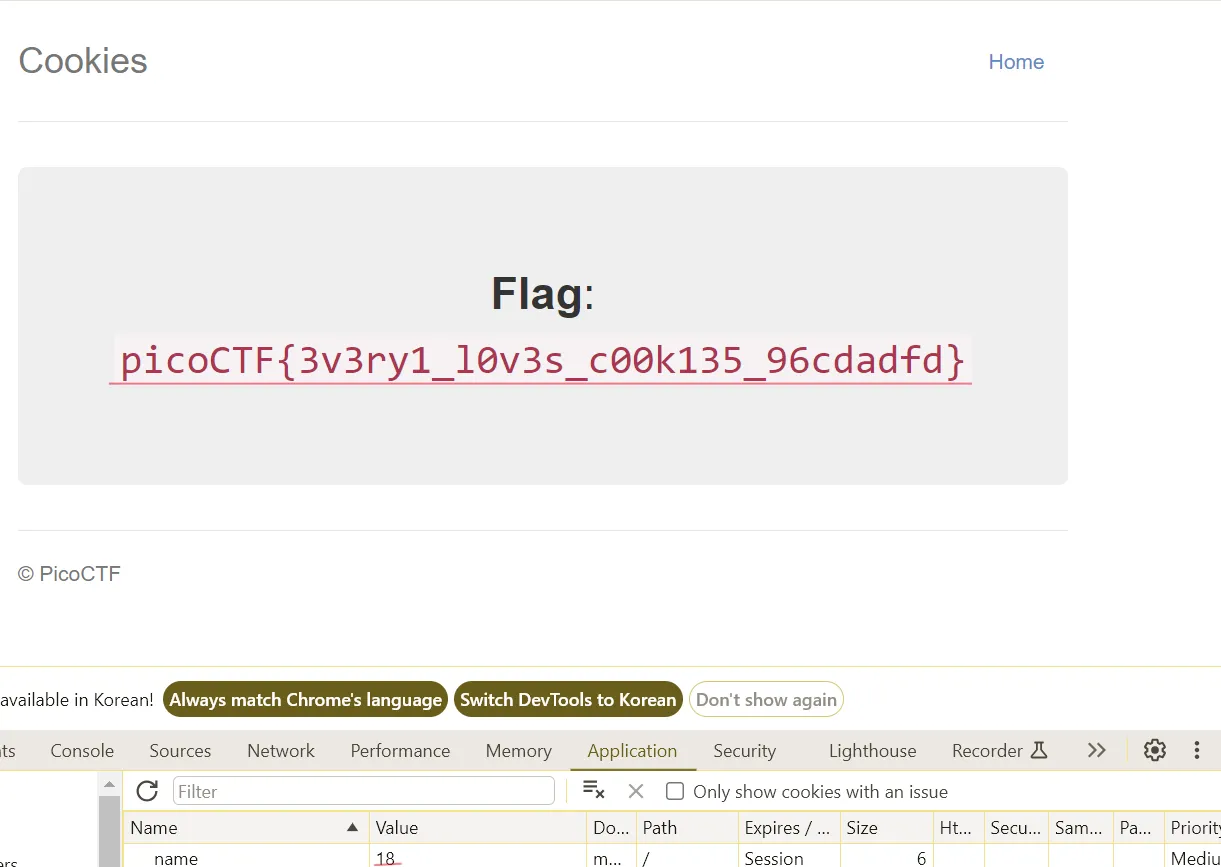Select the 'name' cookie row
The width and height of the screenshot is (1221, 867).
point(672,858)
